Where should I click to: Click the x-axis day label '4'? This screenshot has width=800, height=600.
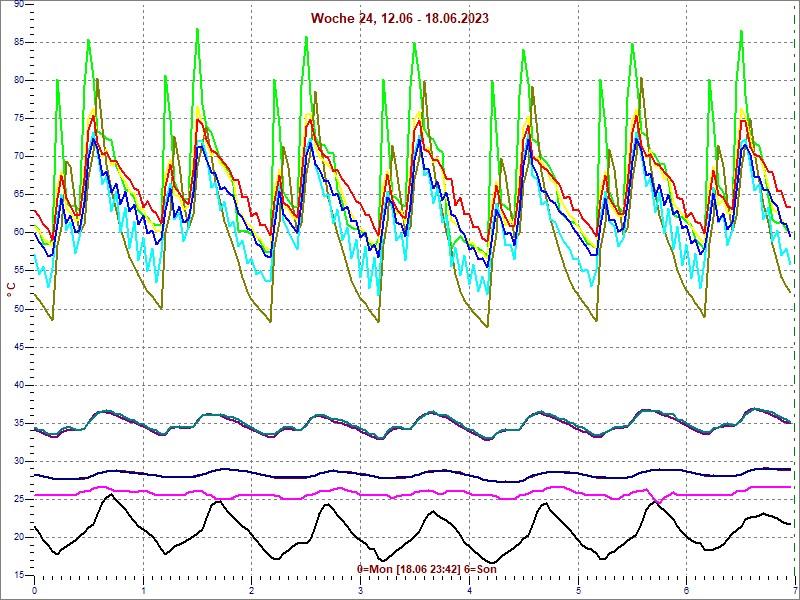click(470, 592)
